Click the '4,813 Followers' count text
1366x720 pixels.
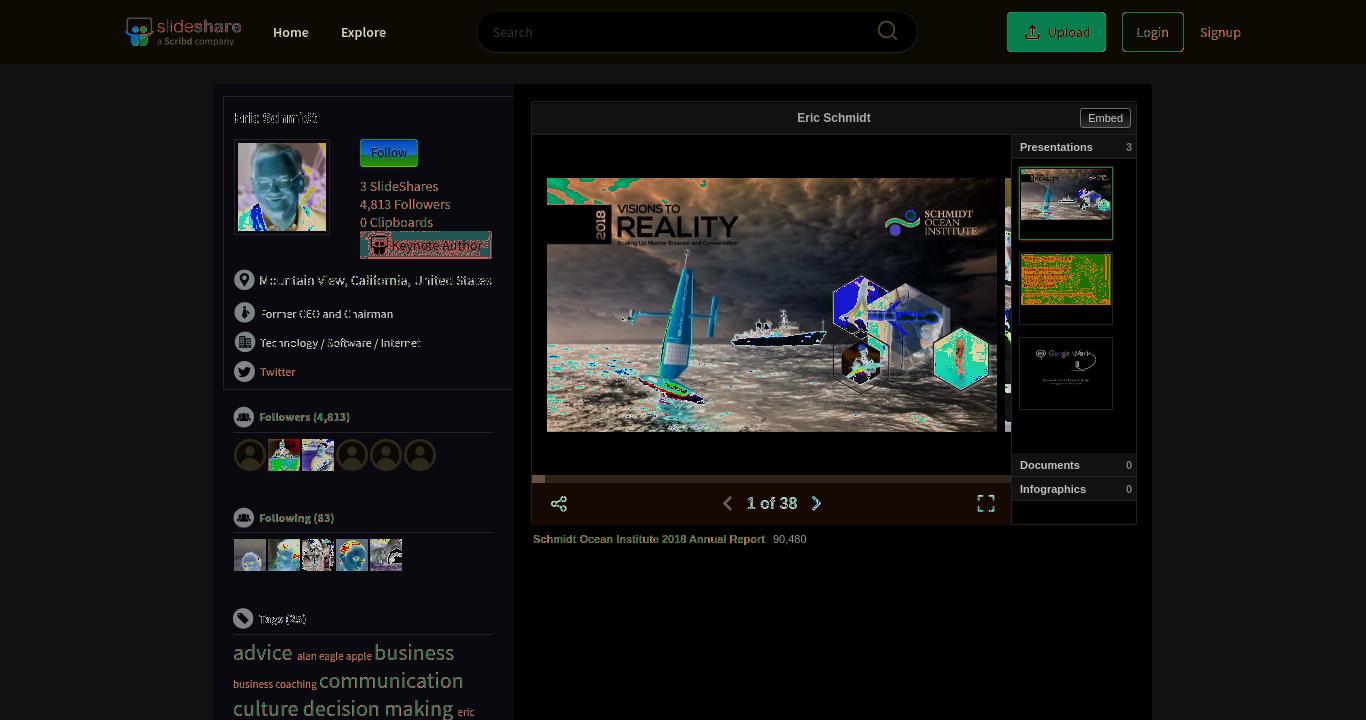coord(405,204)
